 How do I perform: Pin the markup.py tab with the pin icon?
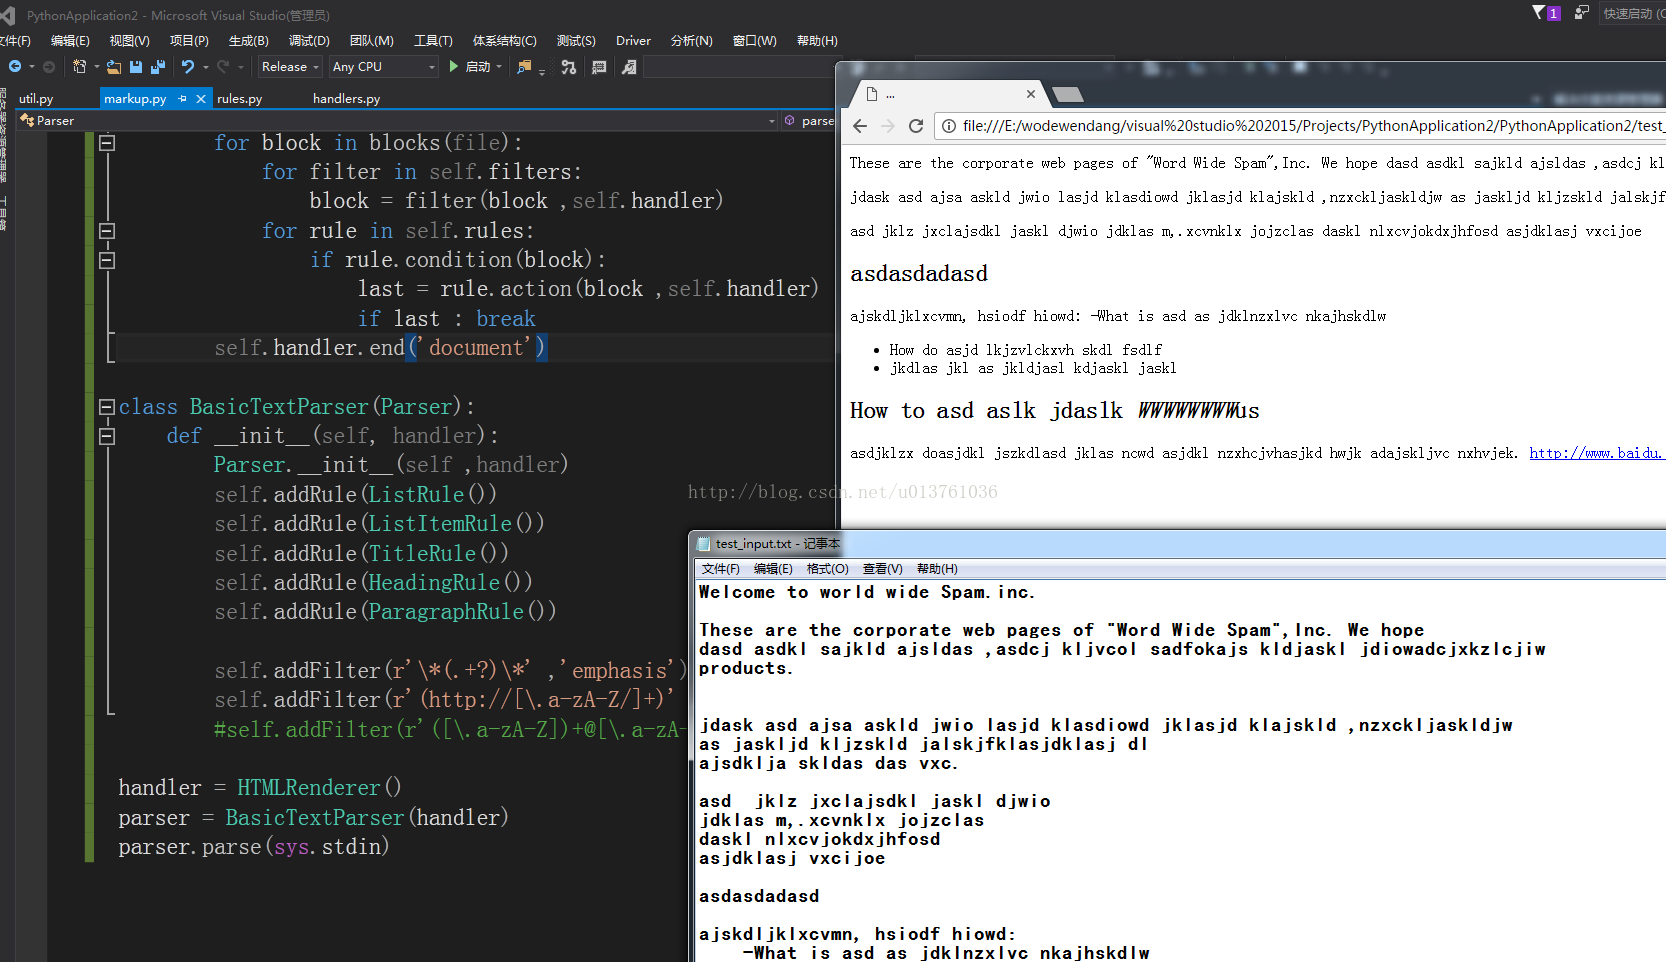[182, 98]
